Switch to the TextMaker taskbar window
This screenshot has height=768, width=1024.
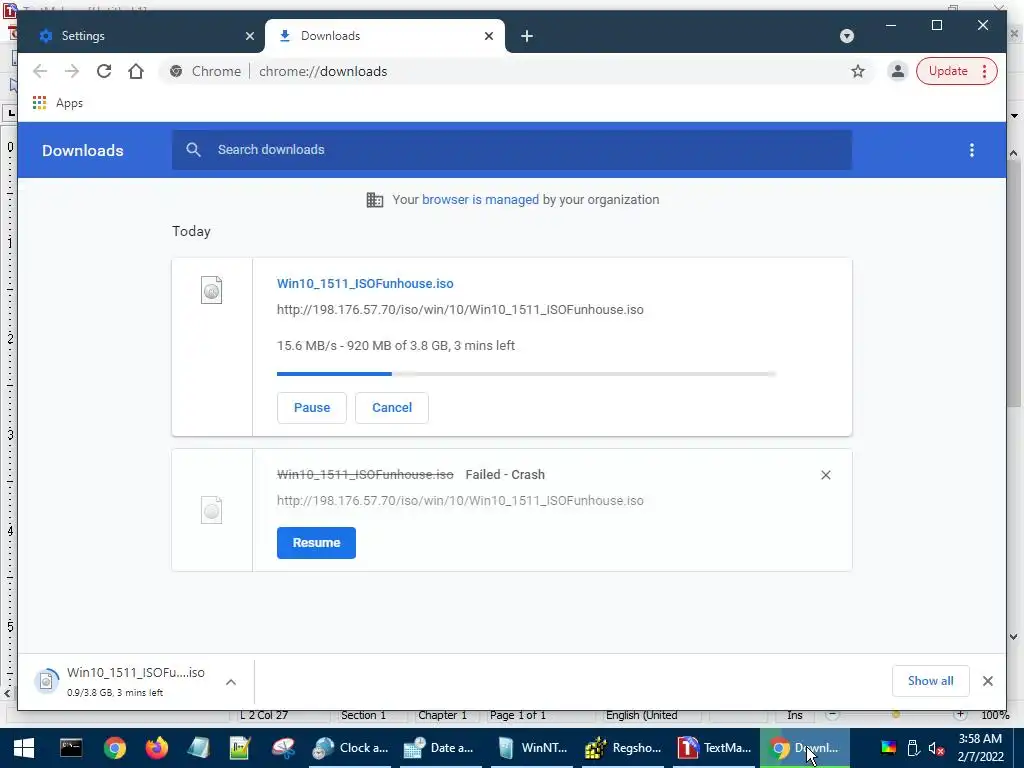click(714, 748)
